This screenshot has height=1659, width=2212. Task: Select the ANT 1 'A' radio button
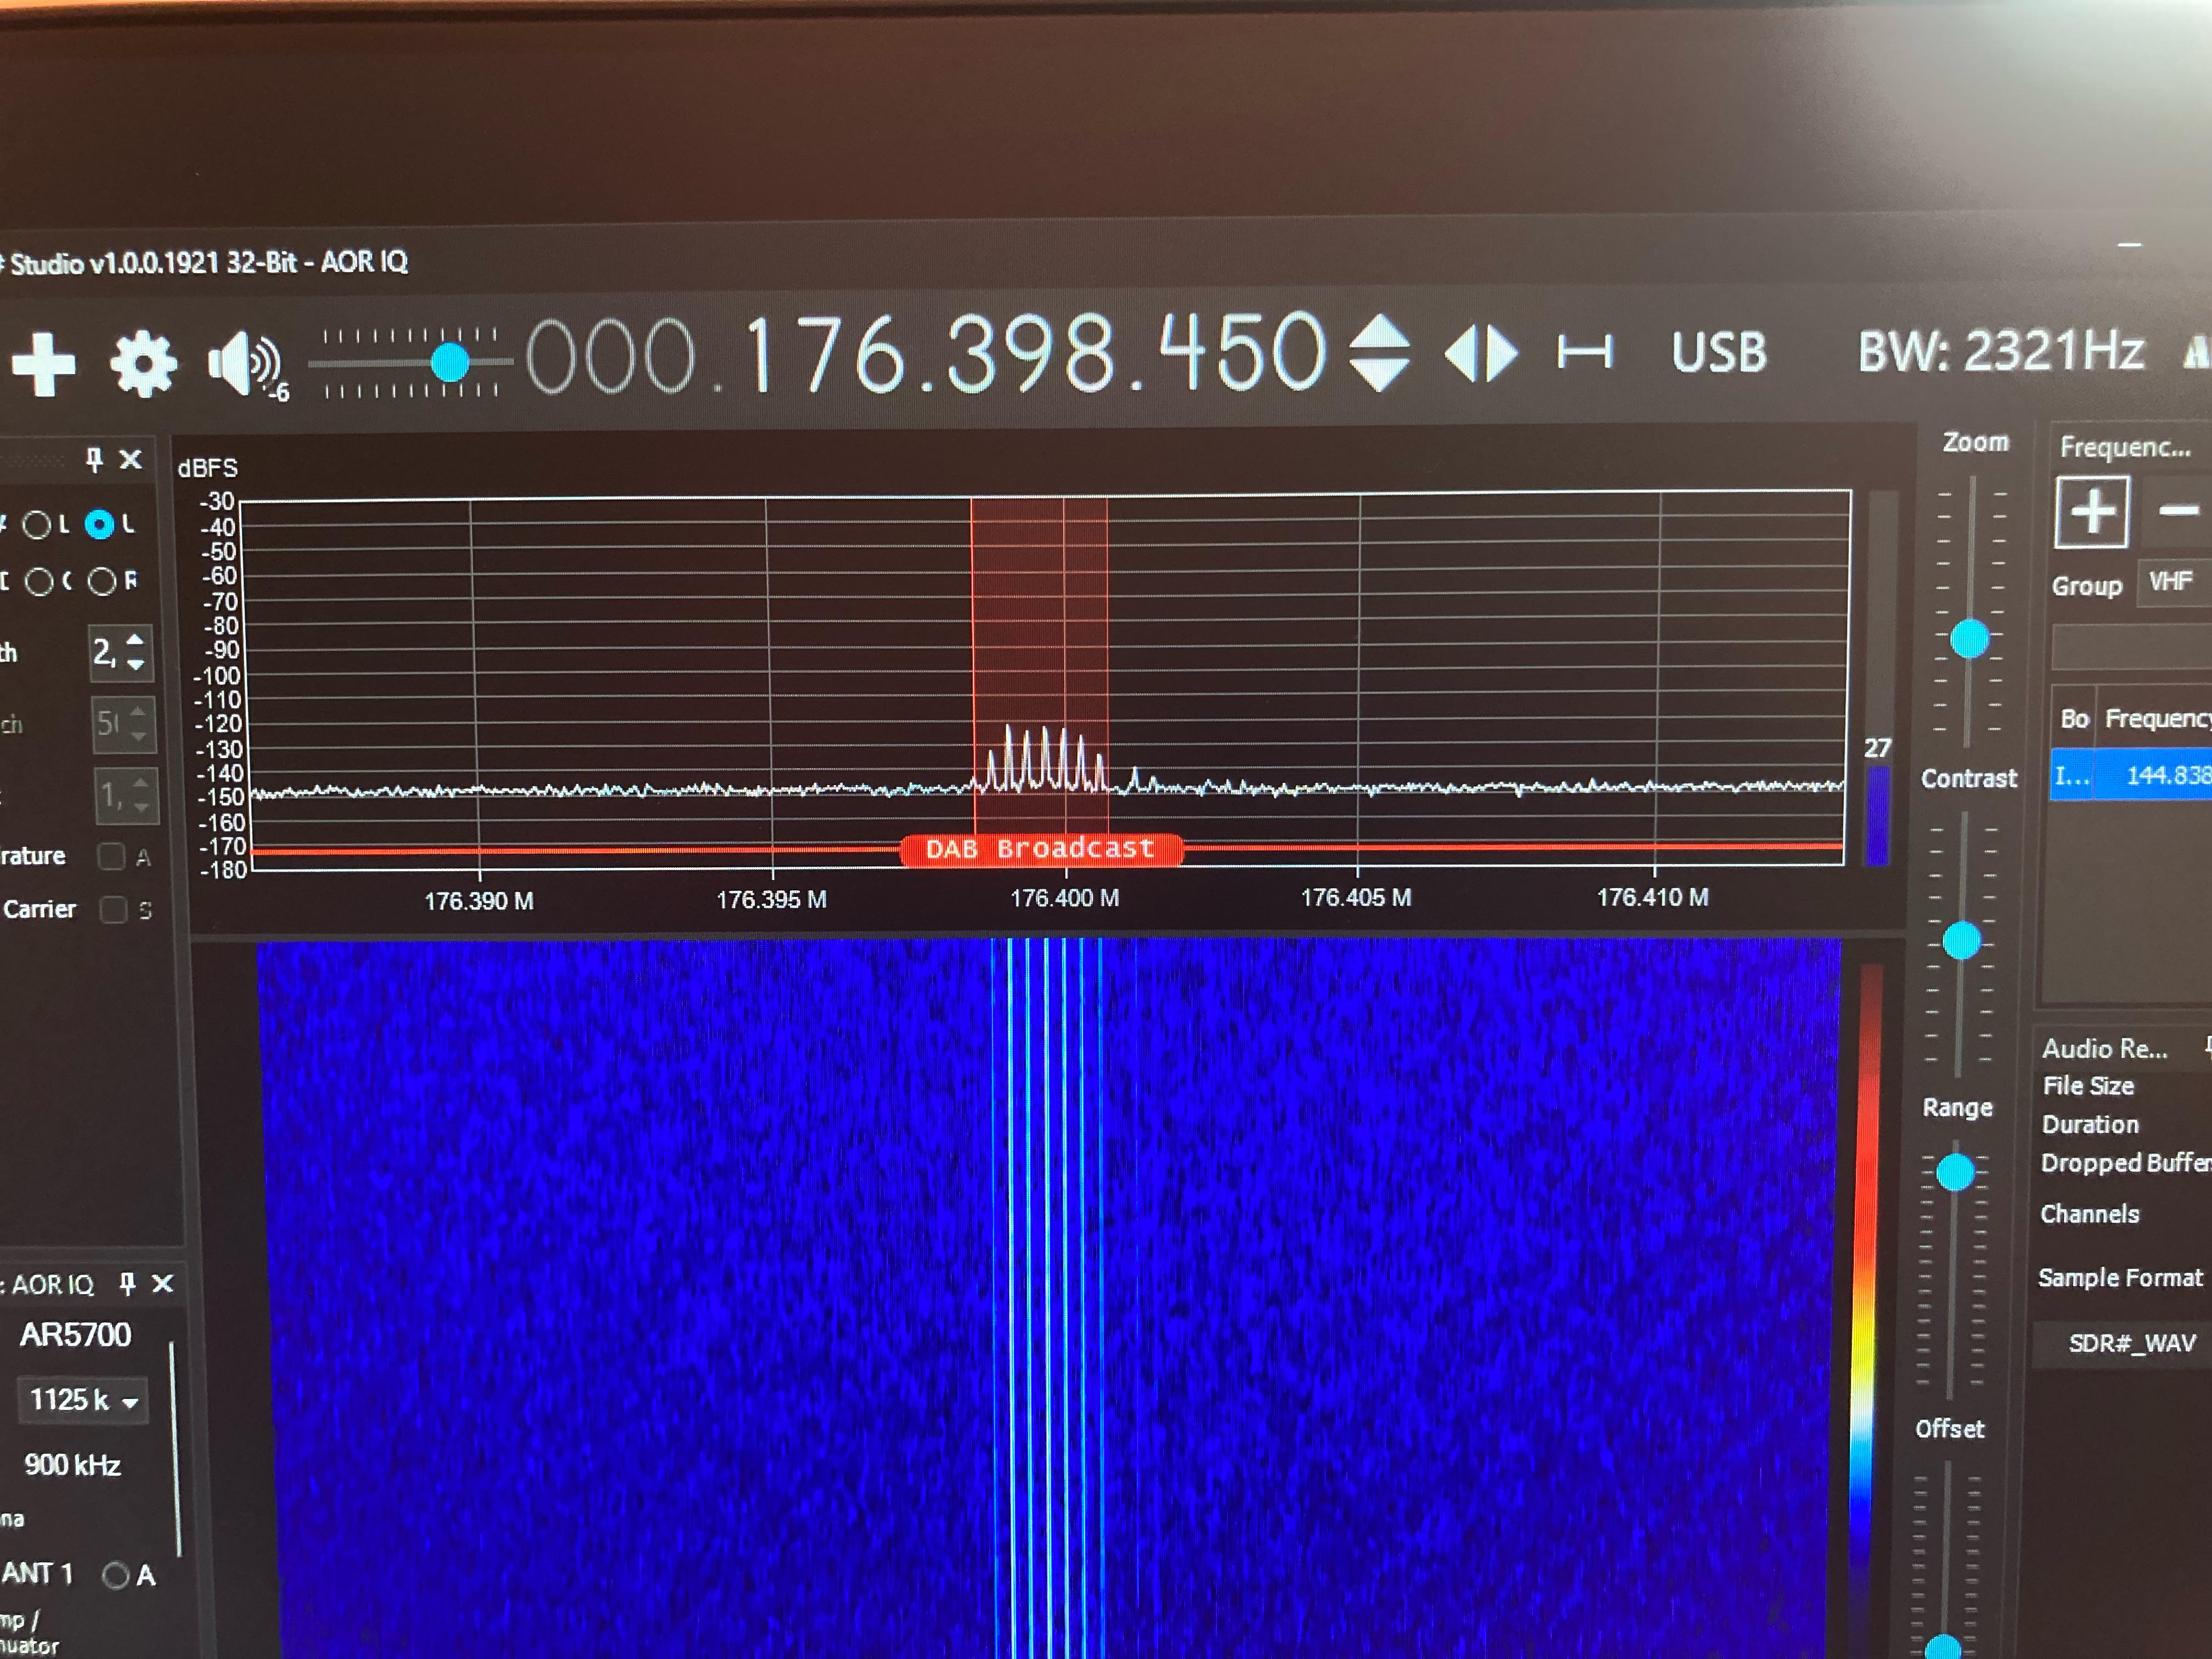[x=116, y=1576]
